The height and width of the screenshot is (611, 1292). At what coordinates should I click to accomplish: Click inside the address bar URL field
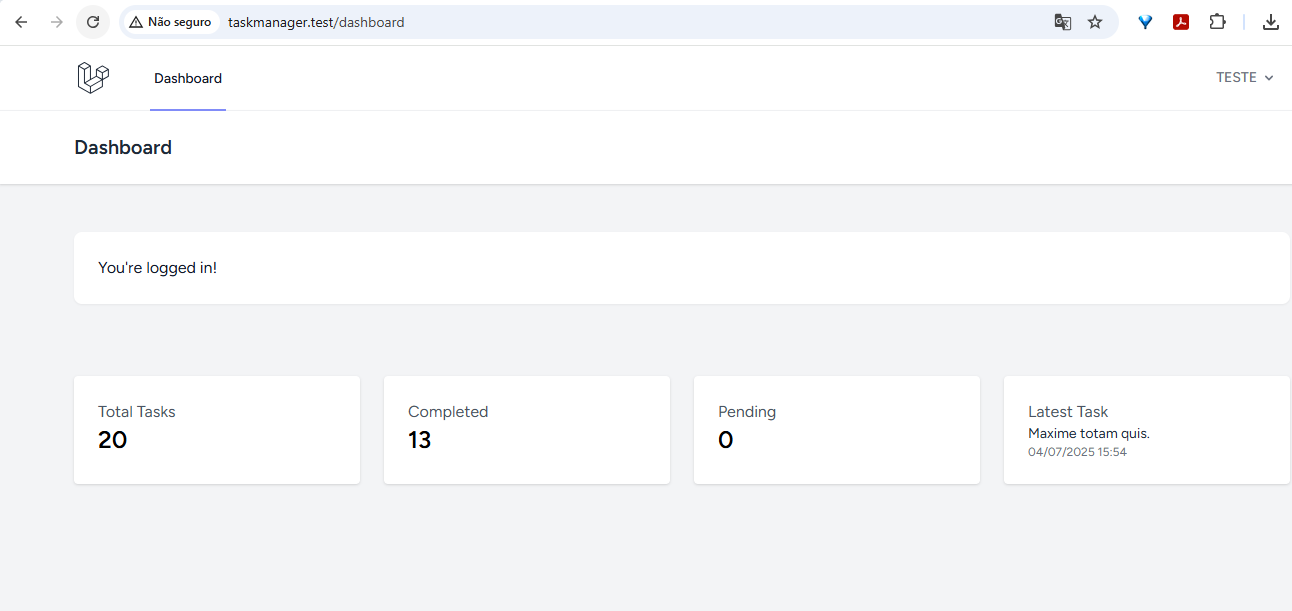pos(316,21)
